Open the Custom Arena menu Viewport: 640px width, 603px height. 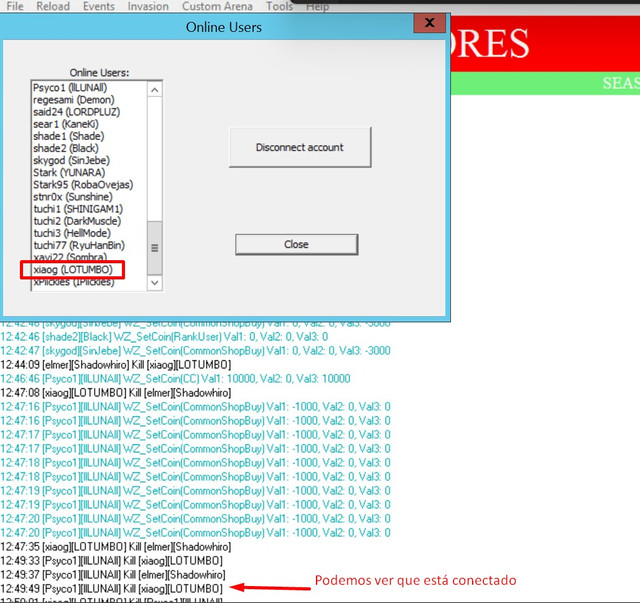(x=217, y=6)
